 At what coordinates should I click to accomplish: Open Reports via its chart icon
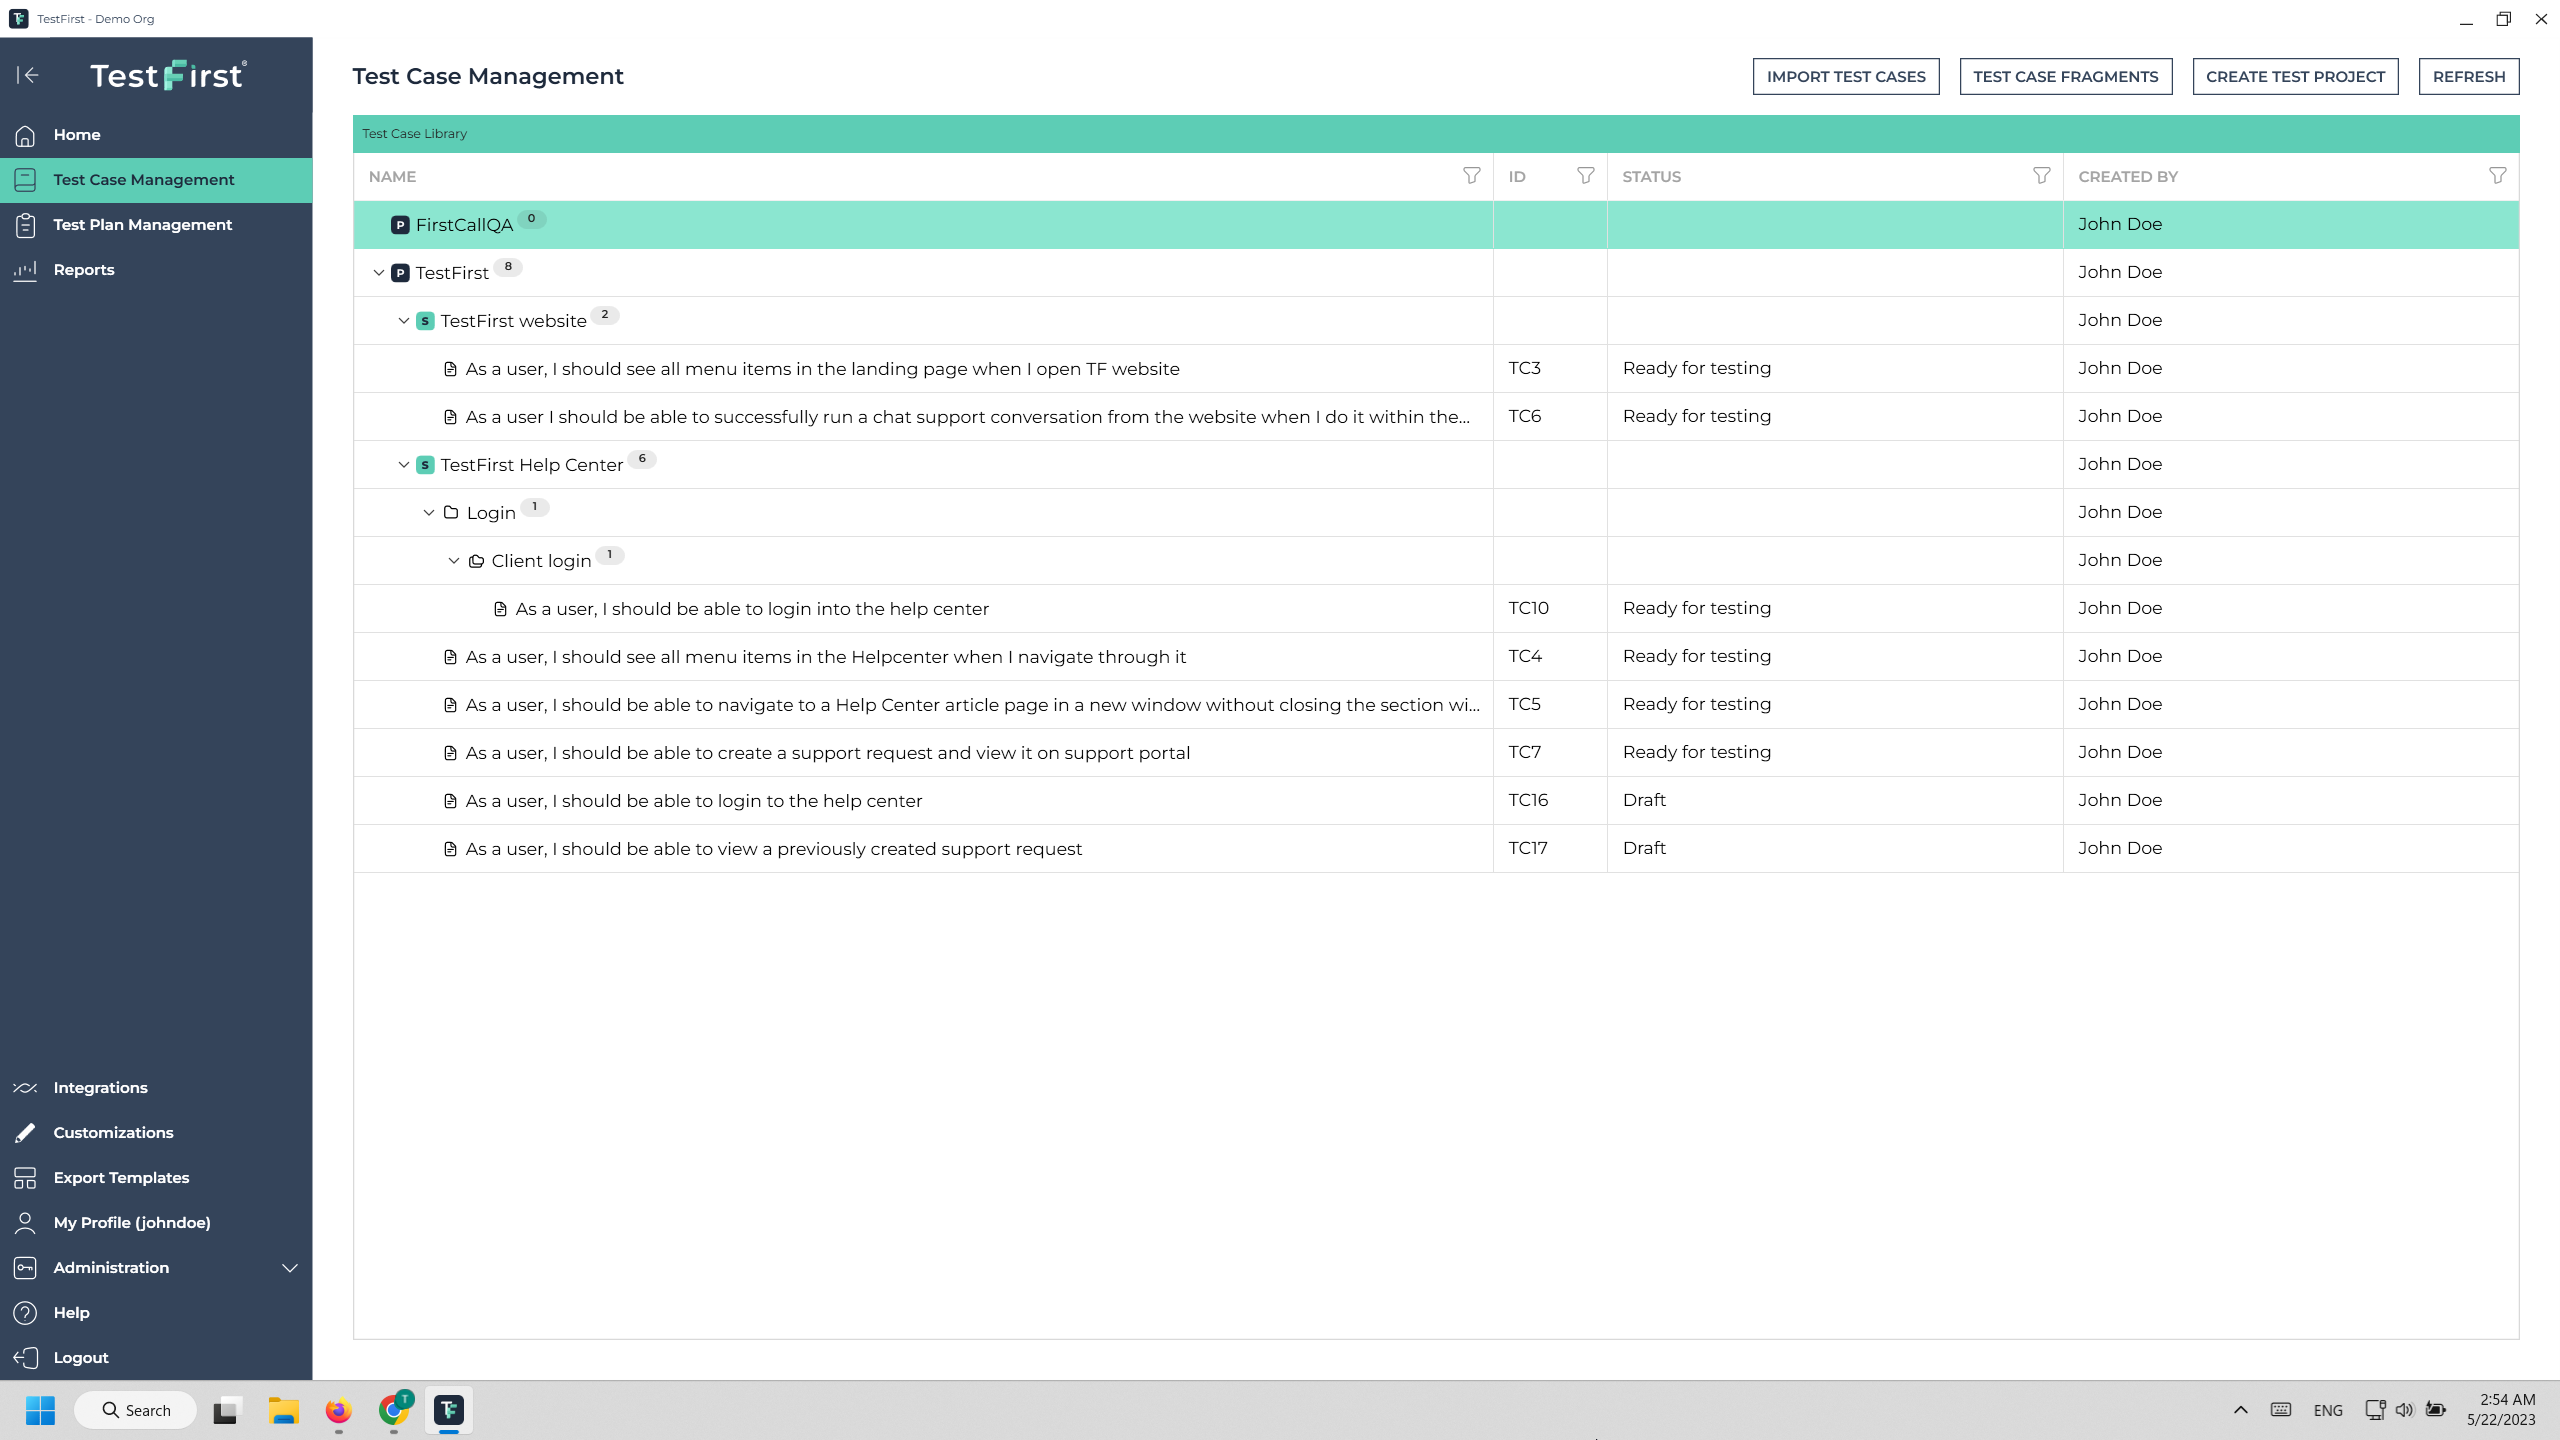tap(26, 269)
